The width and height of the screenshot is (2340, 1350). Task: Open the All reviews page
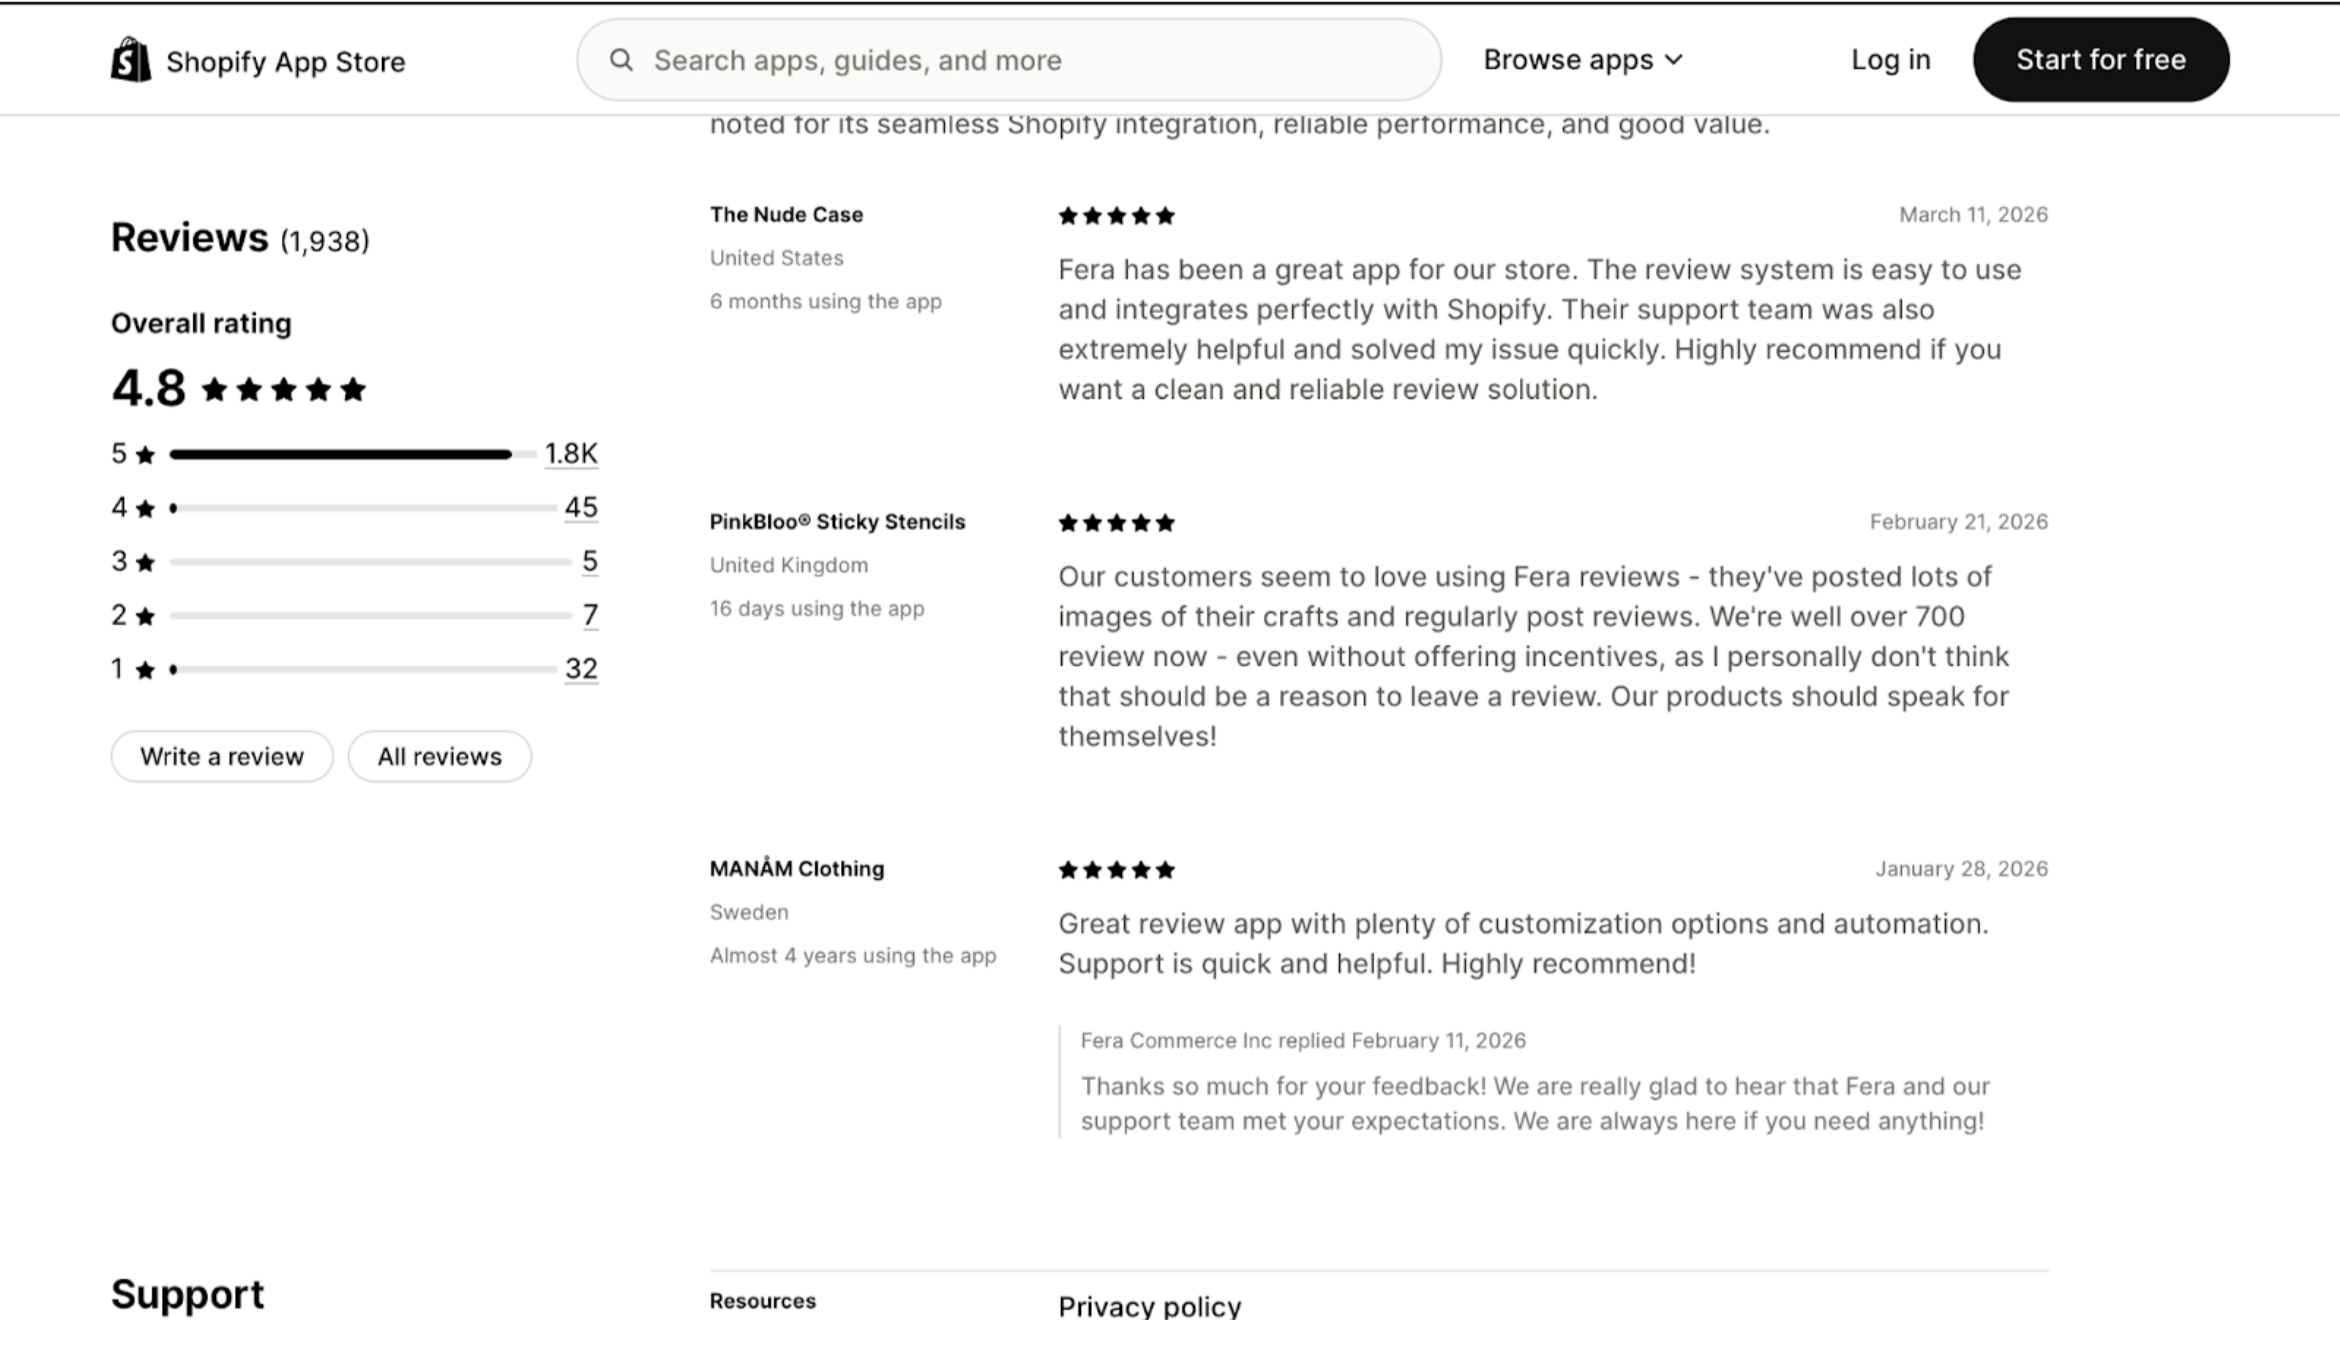pyautogui.click(x=439, y=757)
